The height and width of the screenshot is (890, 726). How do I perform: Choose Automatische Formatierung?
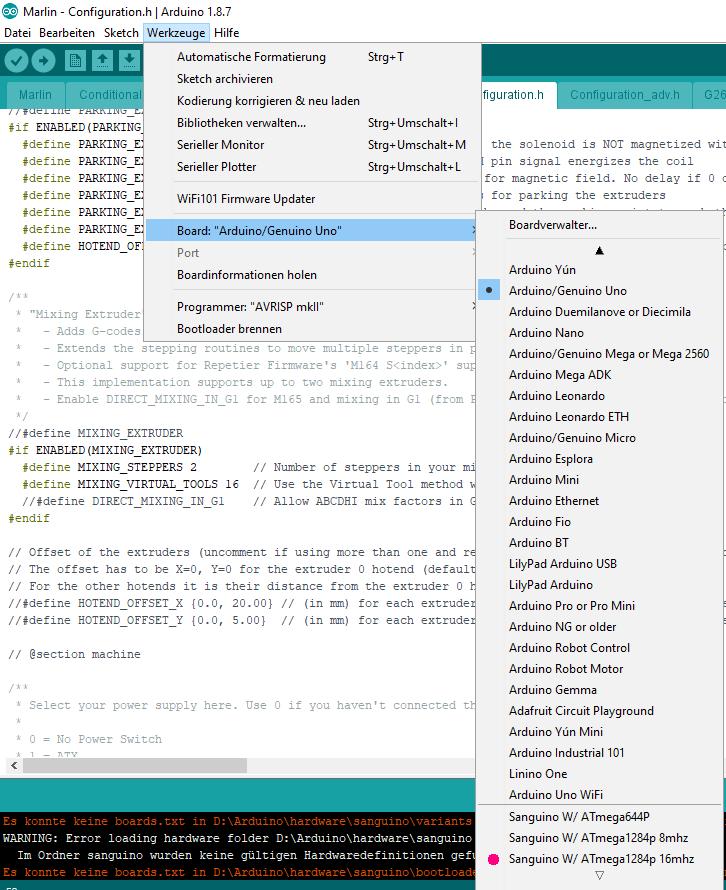310,57
